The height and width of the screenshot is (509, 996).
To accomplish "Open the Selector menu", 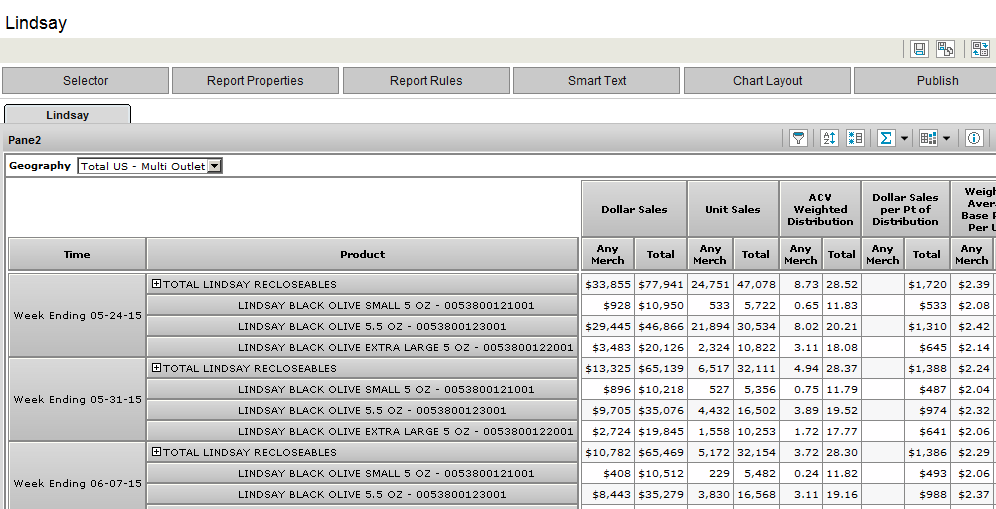I will (85, 81).
